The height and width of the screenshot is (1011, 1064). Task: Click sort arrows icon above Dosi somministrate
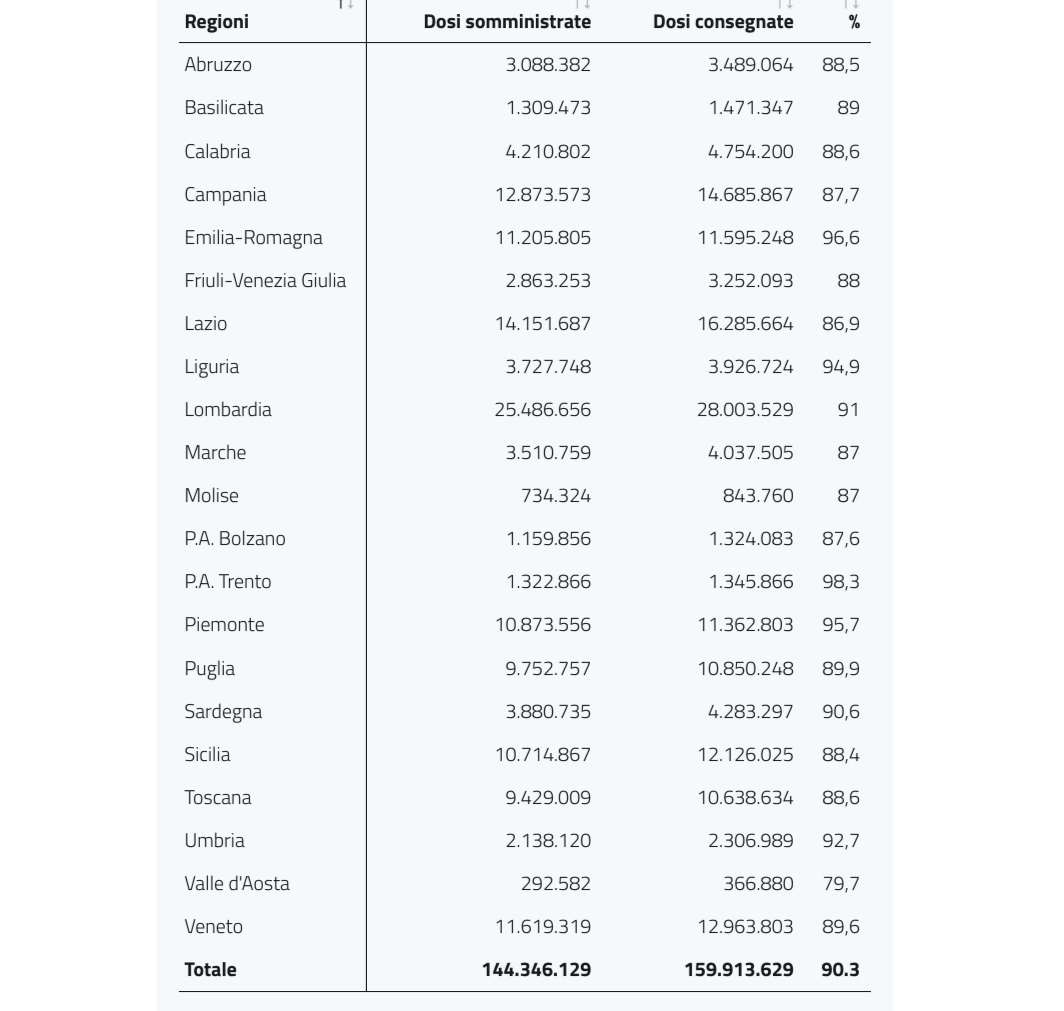[582, 4]
